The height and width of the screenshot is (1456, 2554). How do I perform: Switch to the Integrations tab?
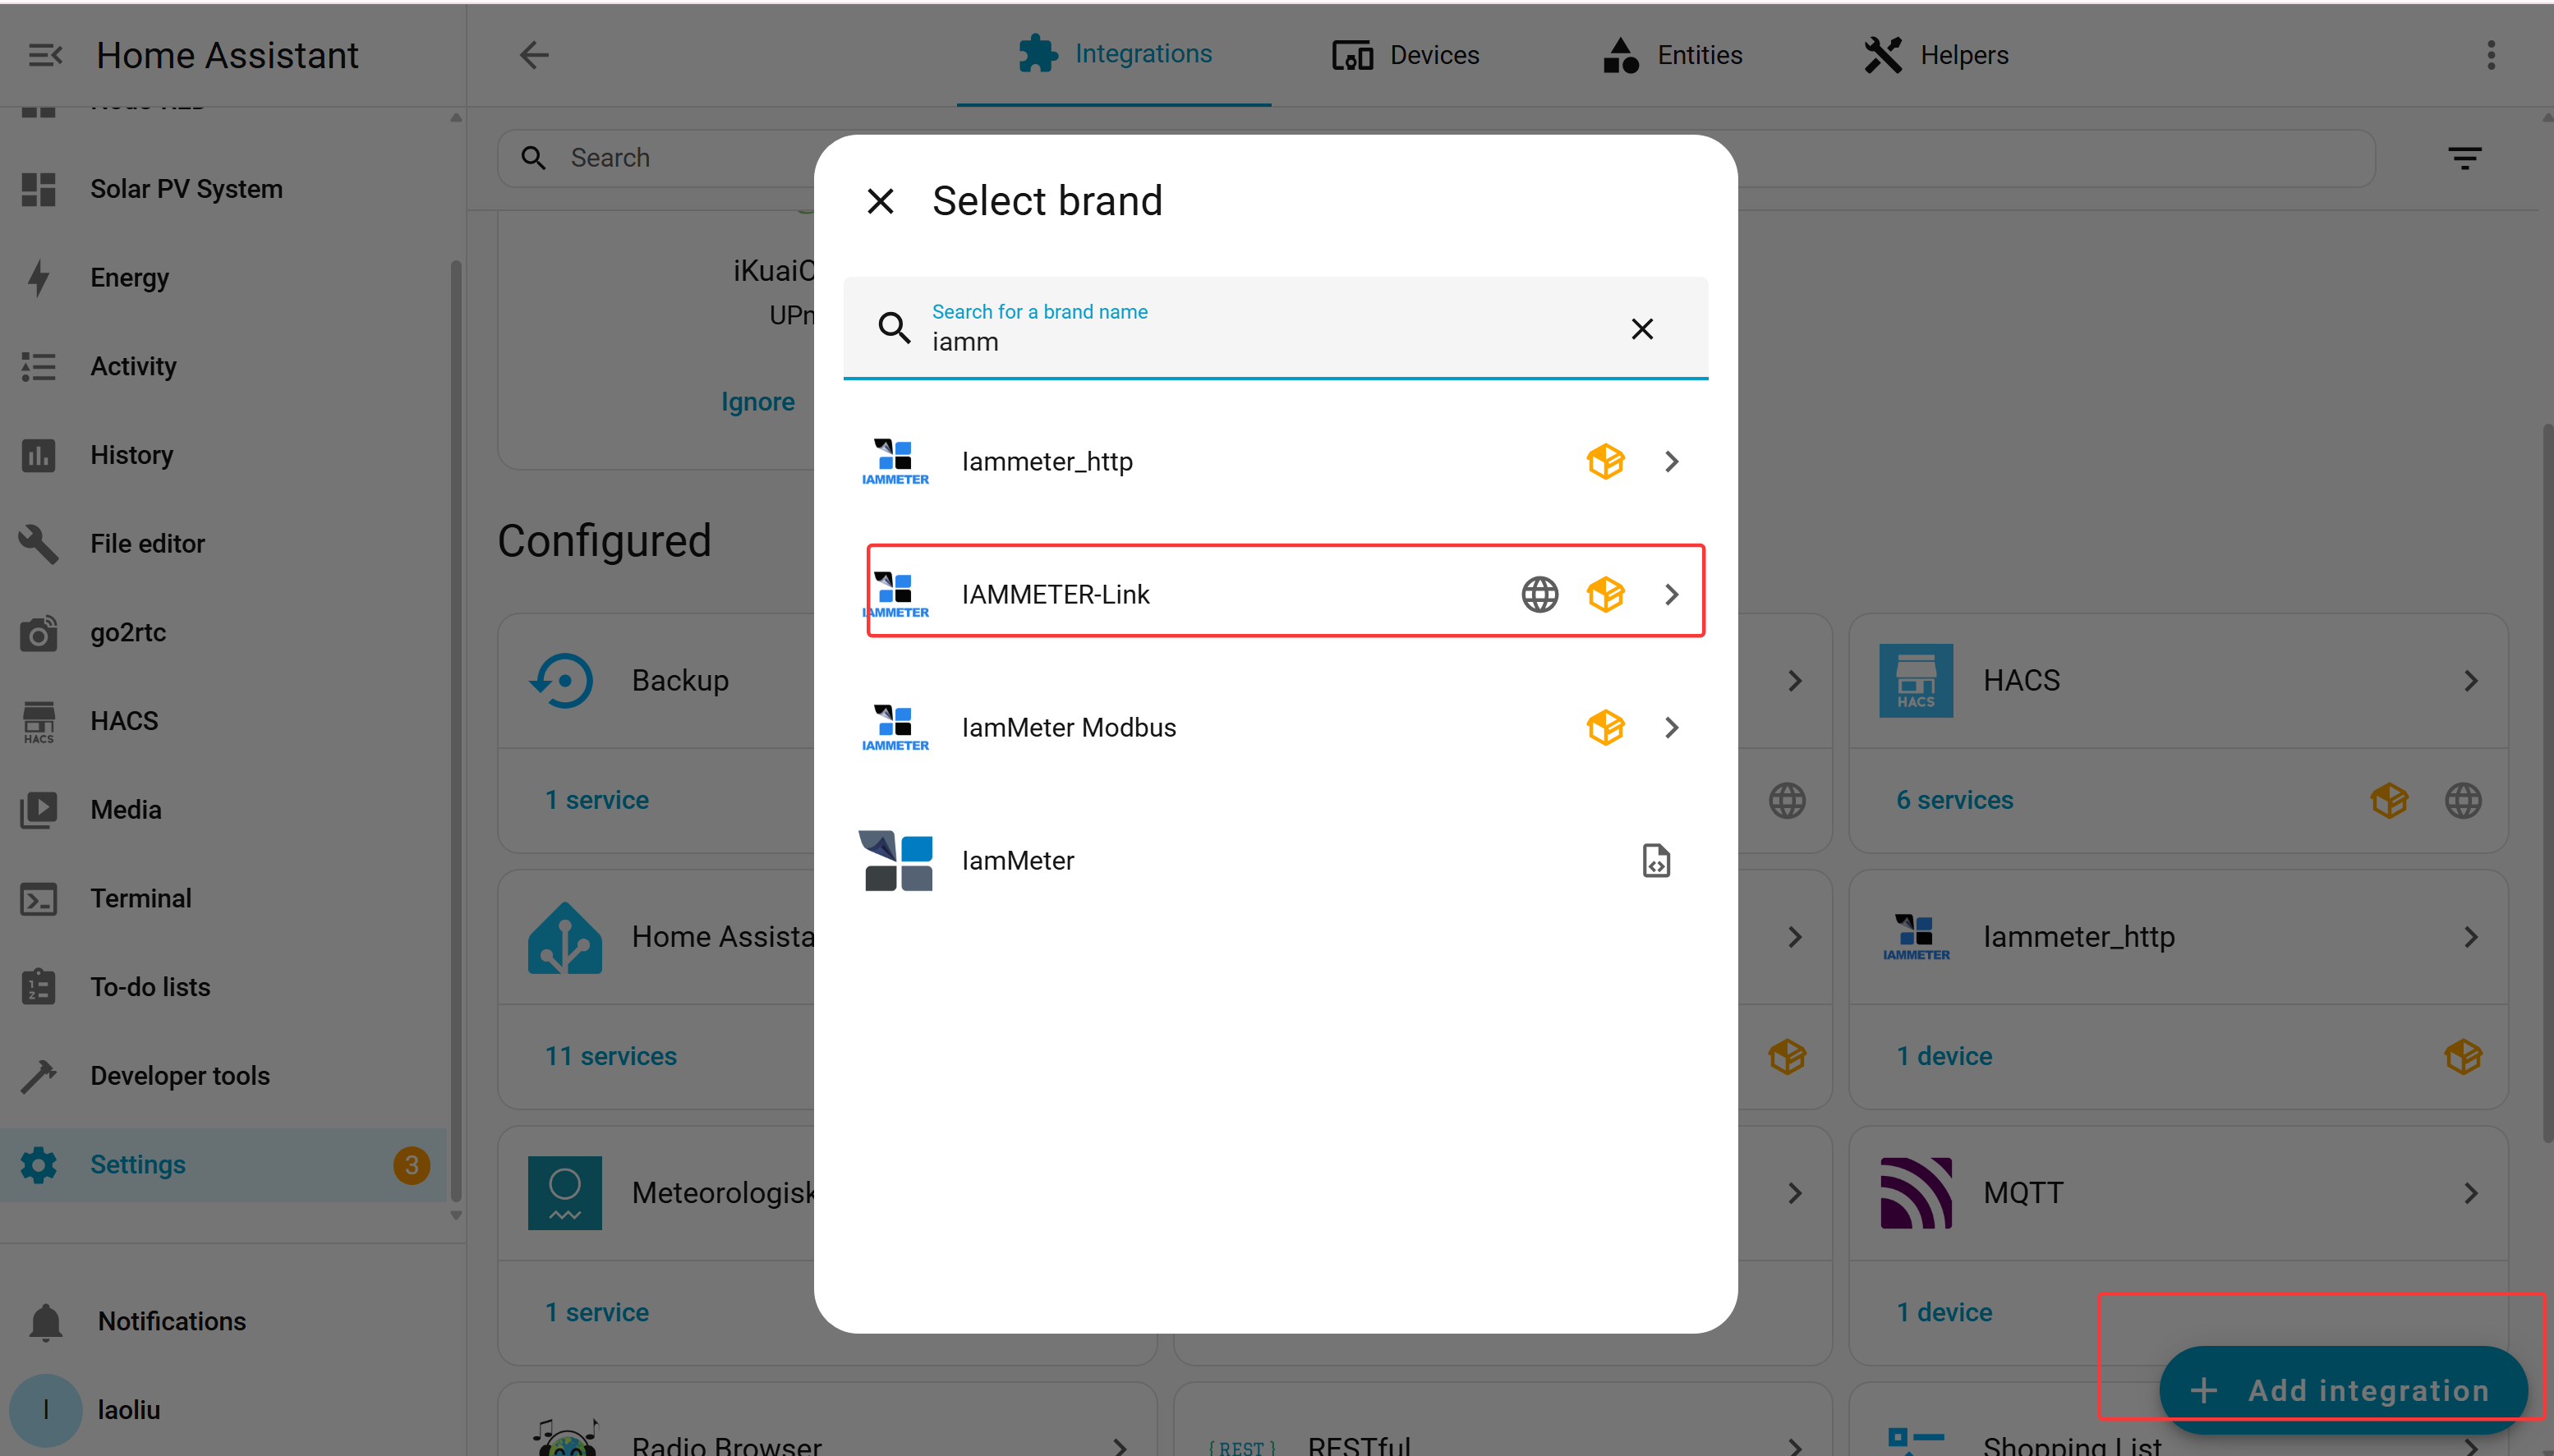click(x=1114, y=55)
